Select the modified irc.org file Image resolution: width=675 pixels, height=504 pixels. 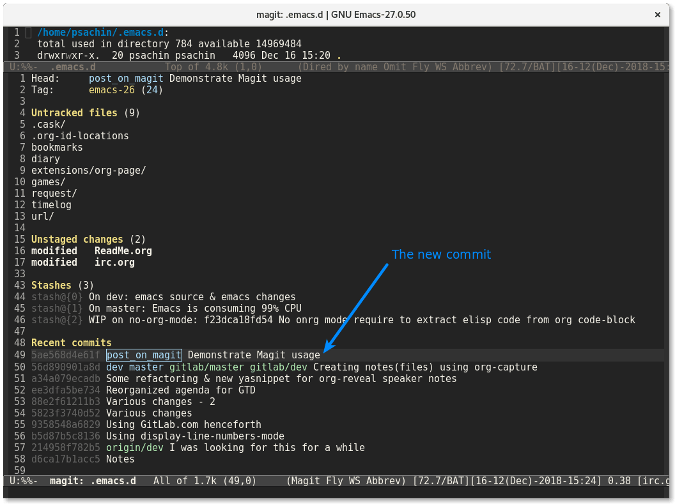click(x=116, y=263)
